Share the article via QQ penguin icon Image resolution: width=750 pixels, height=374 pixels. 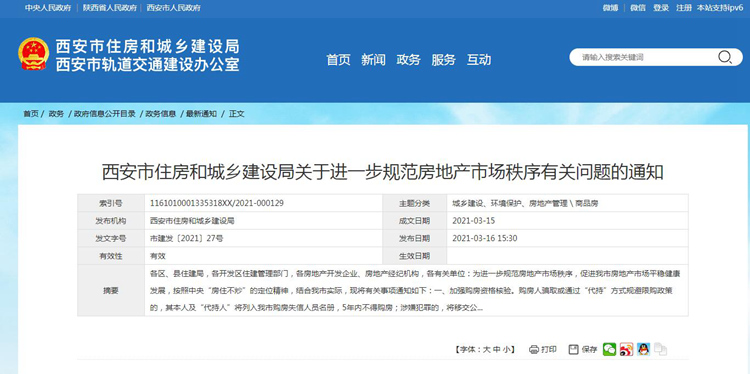643,349
